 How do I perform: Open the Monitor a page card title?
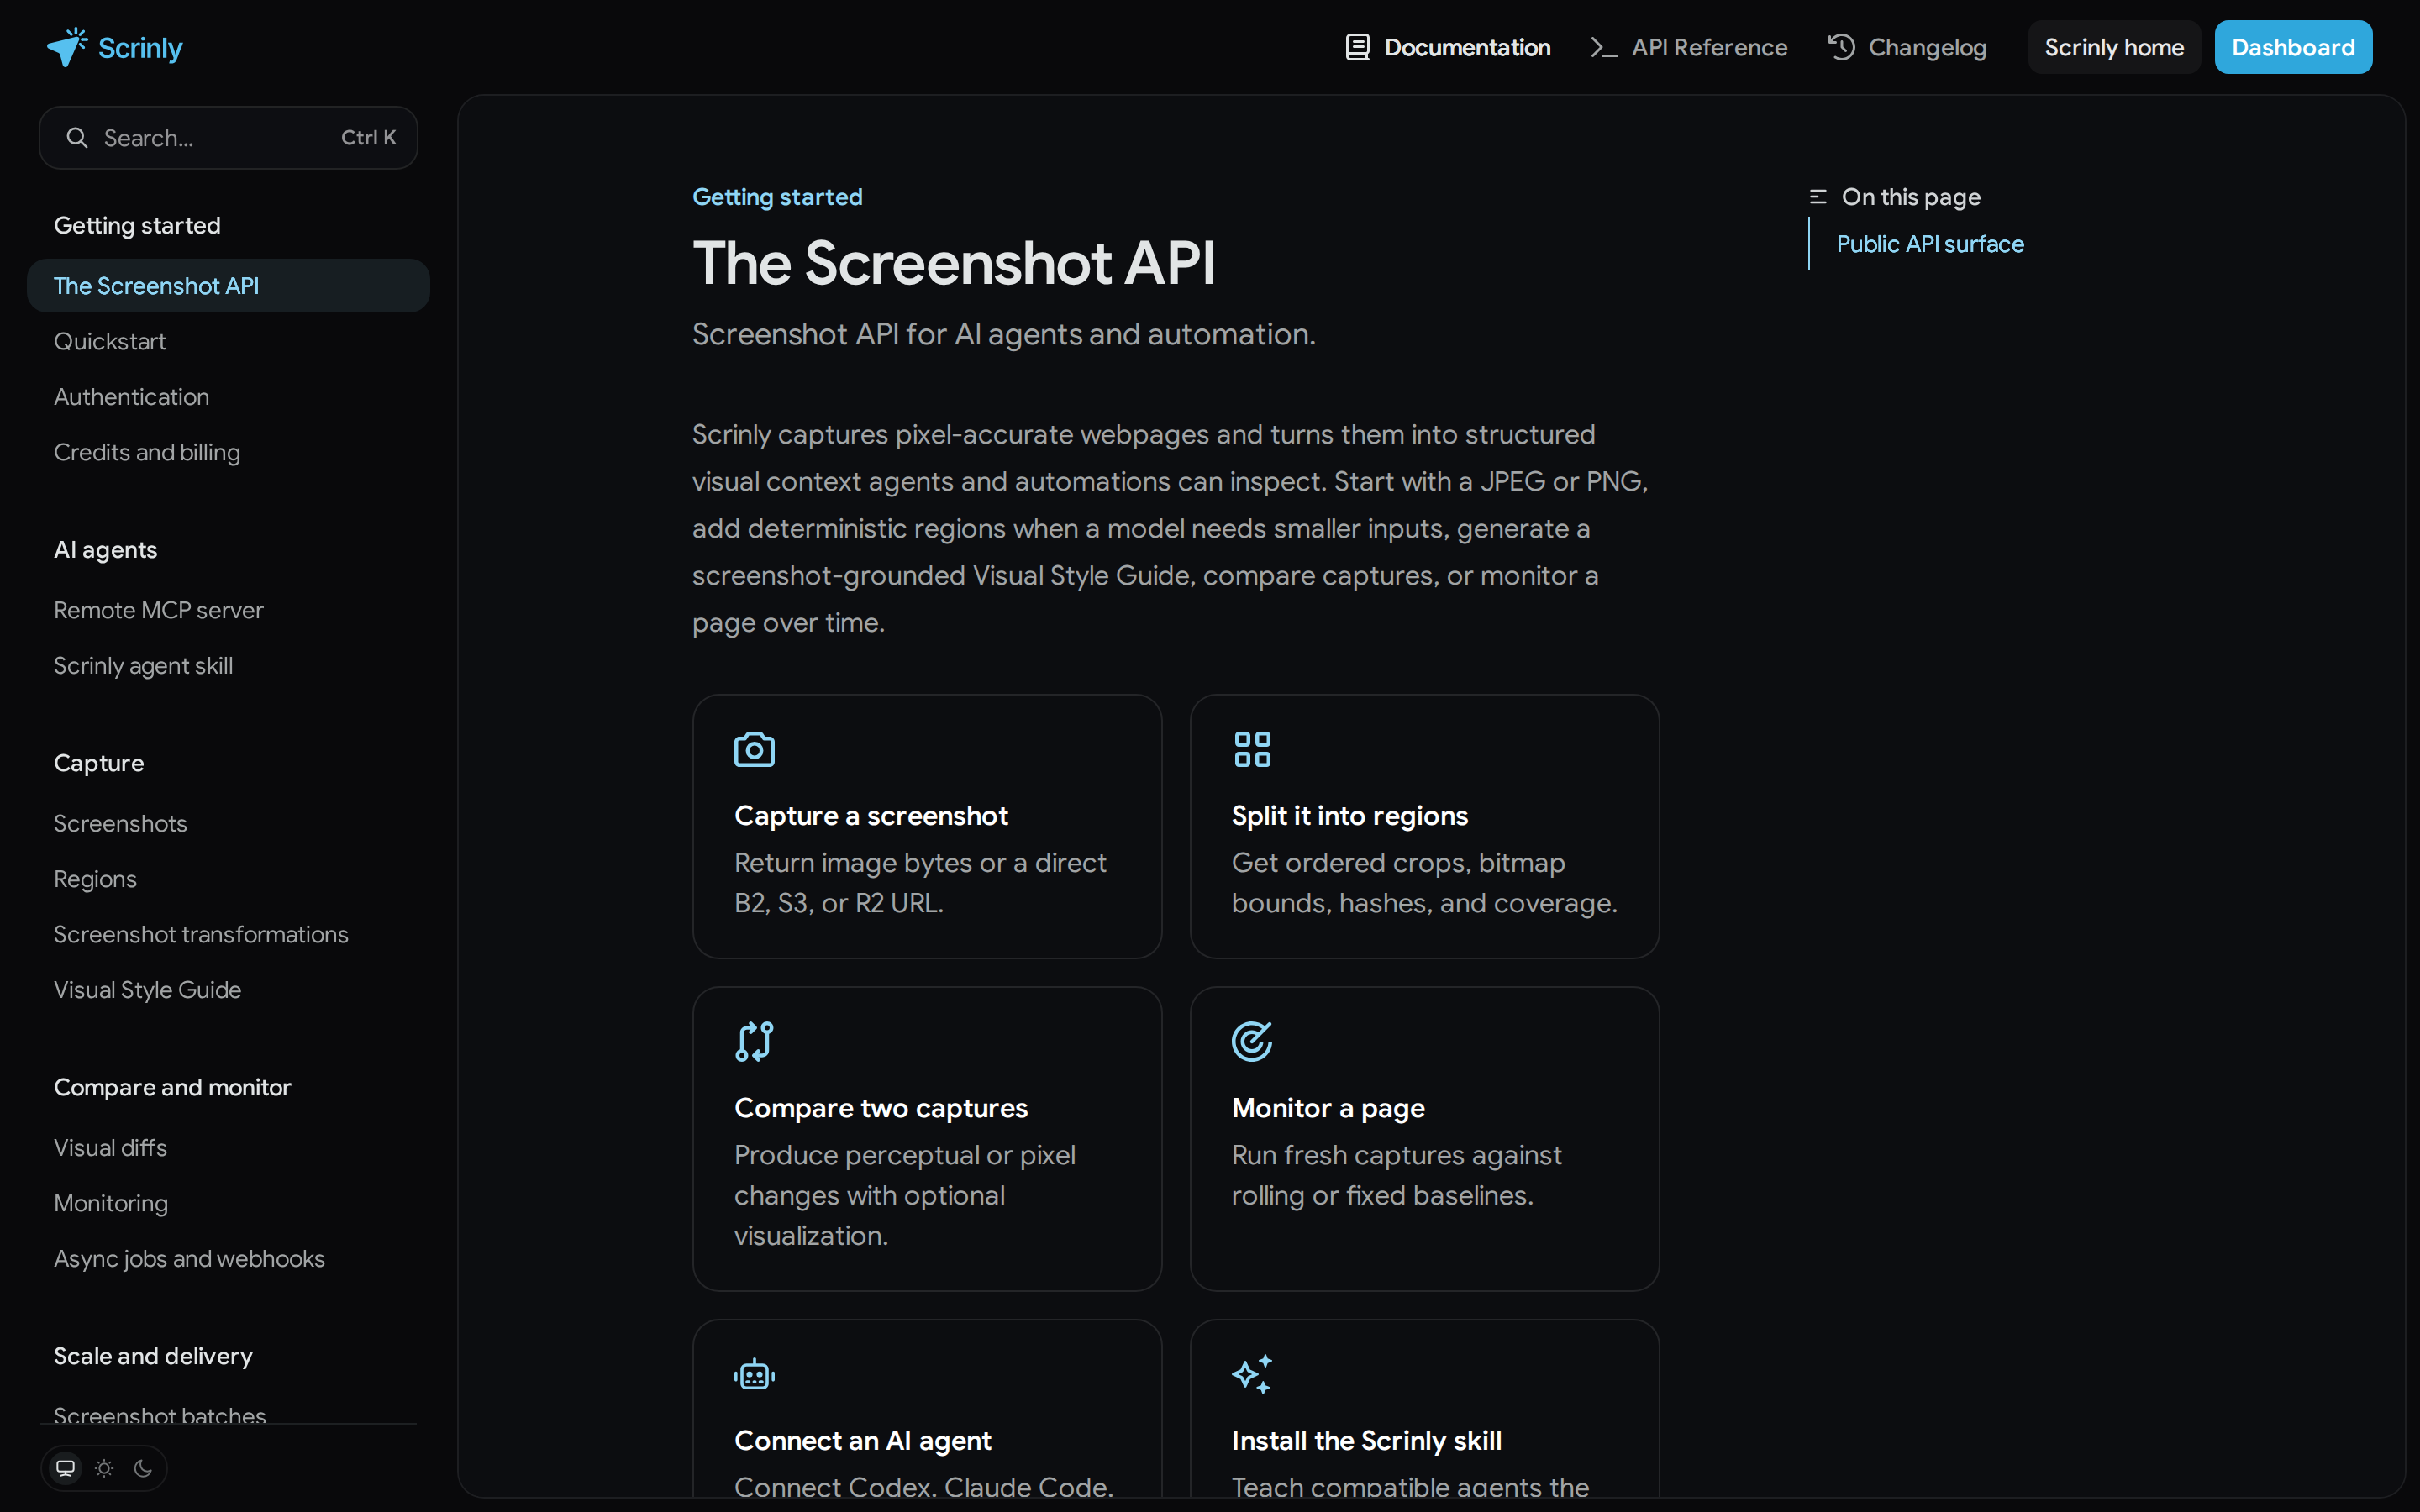tap(1328, 1108)
